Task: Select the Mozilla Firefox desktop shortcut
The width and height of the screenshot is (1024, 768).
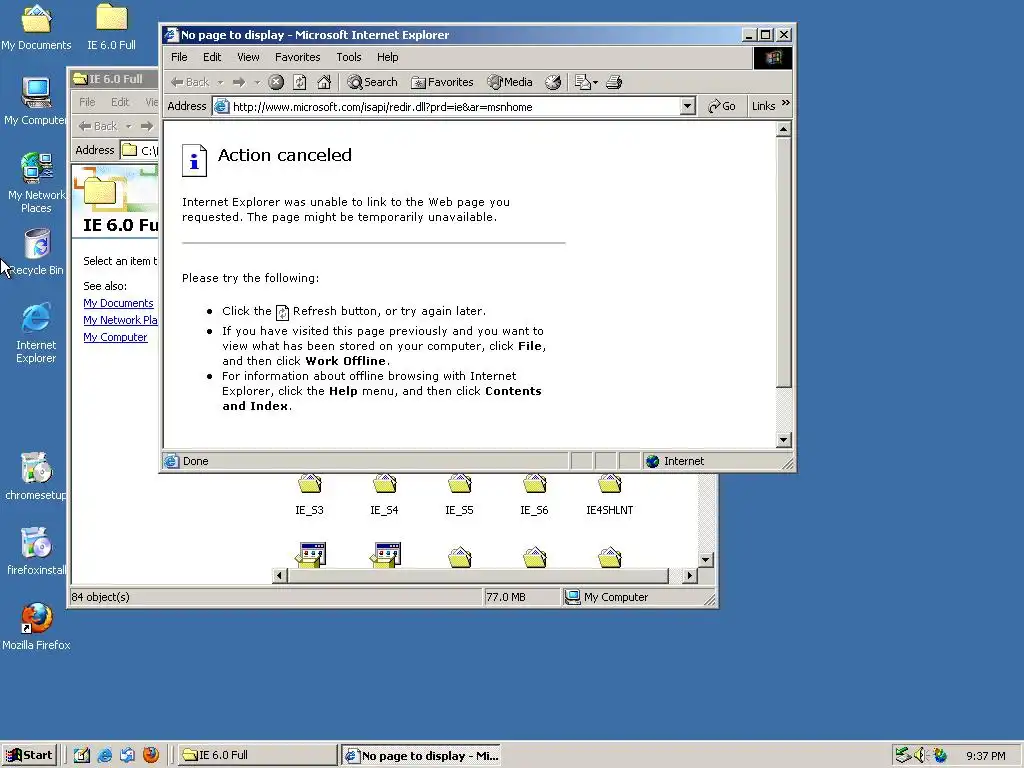Action: click(36, 627)
